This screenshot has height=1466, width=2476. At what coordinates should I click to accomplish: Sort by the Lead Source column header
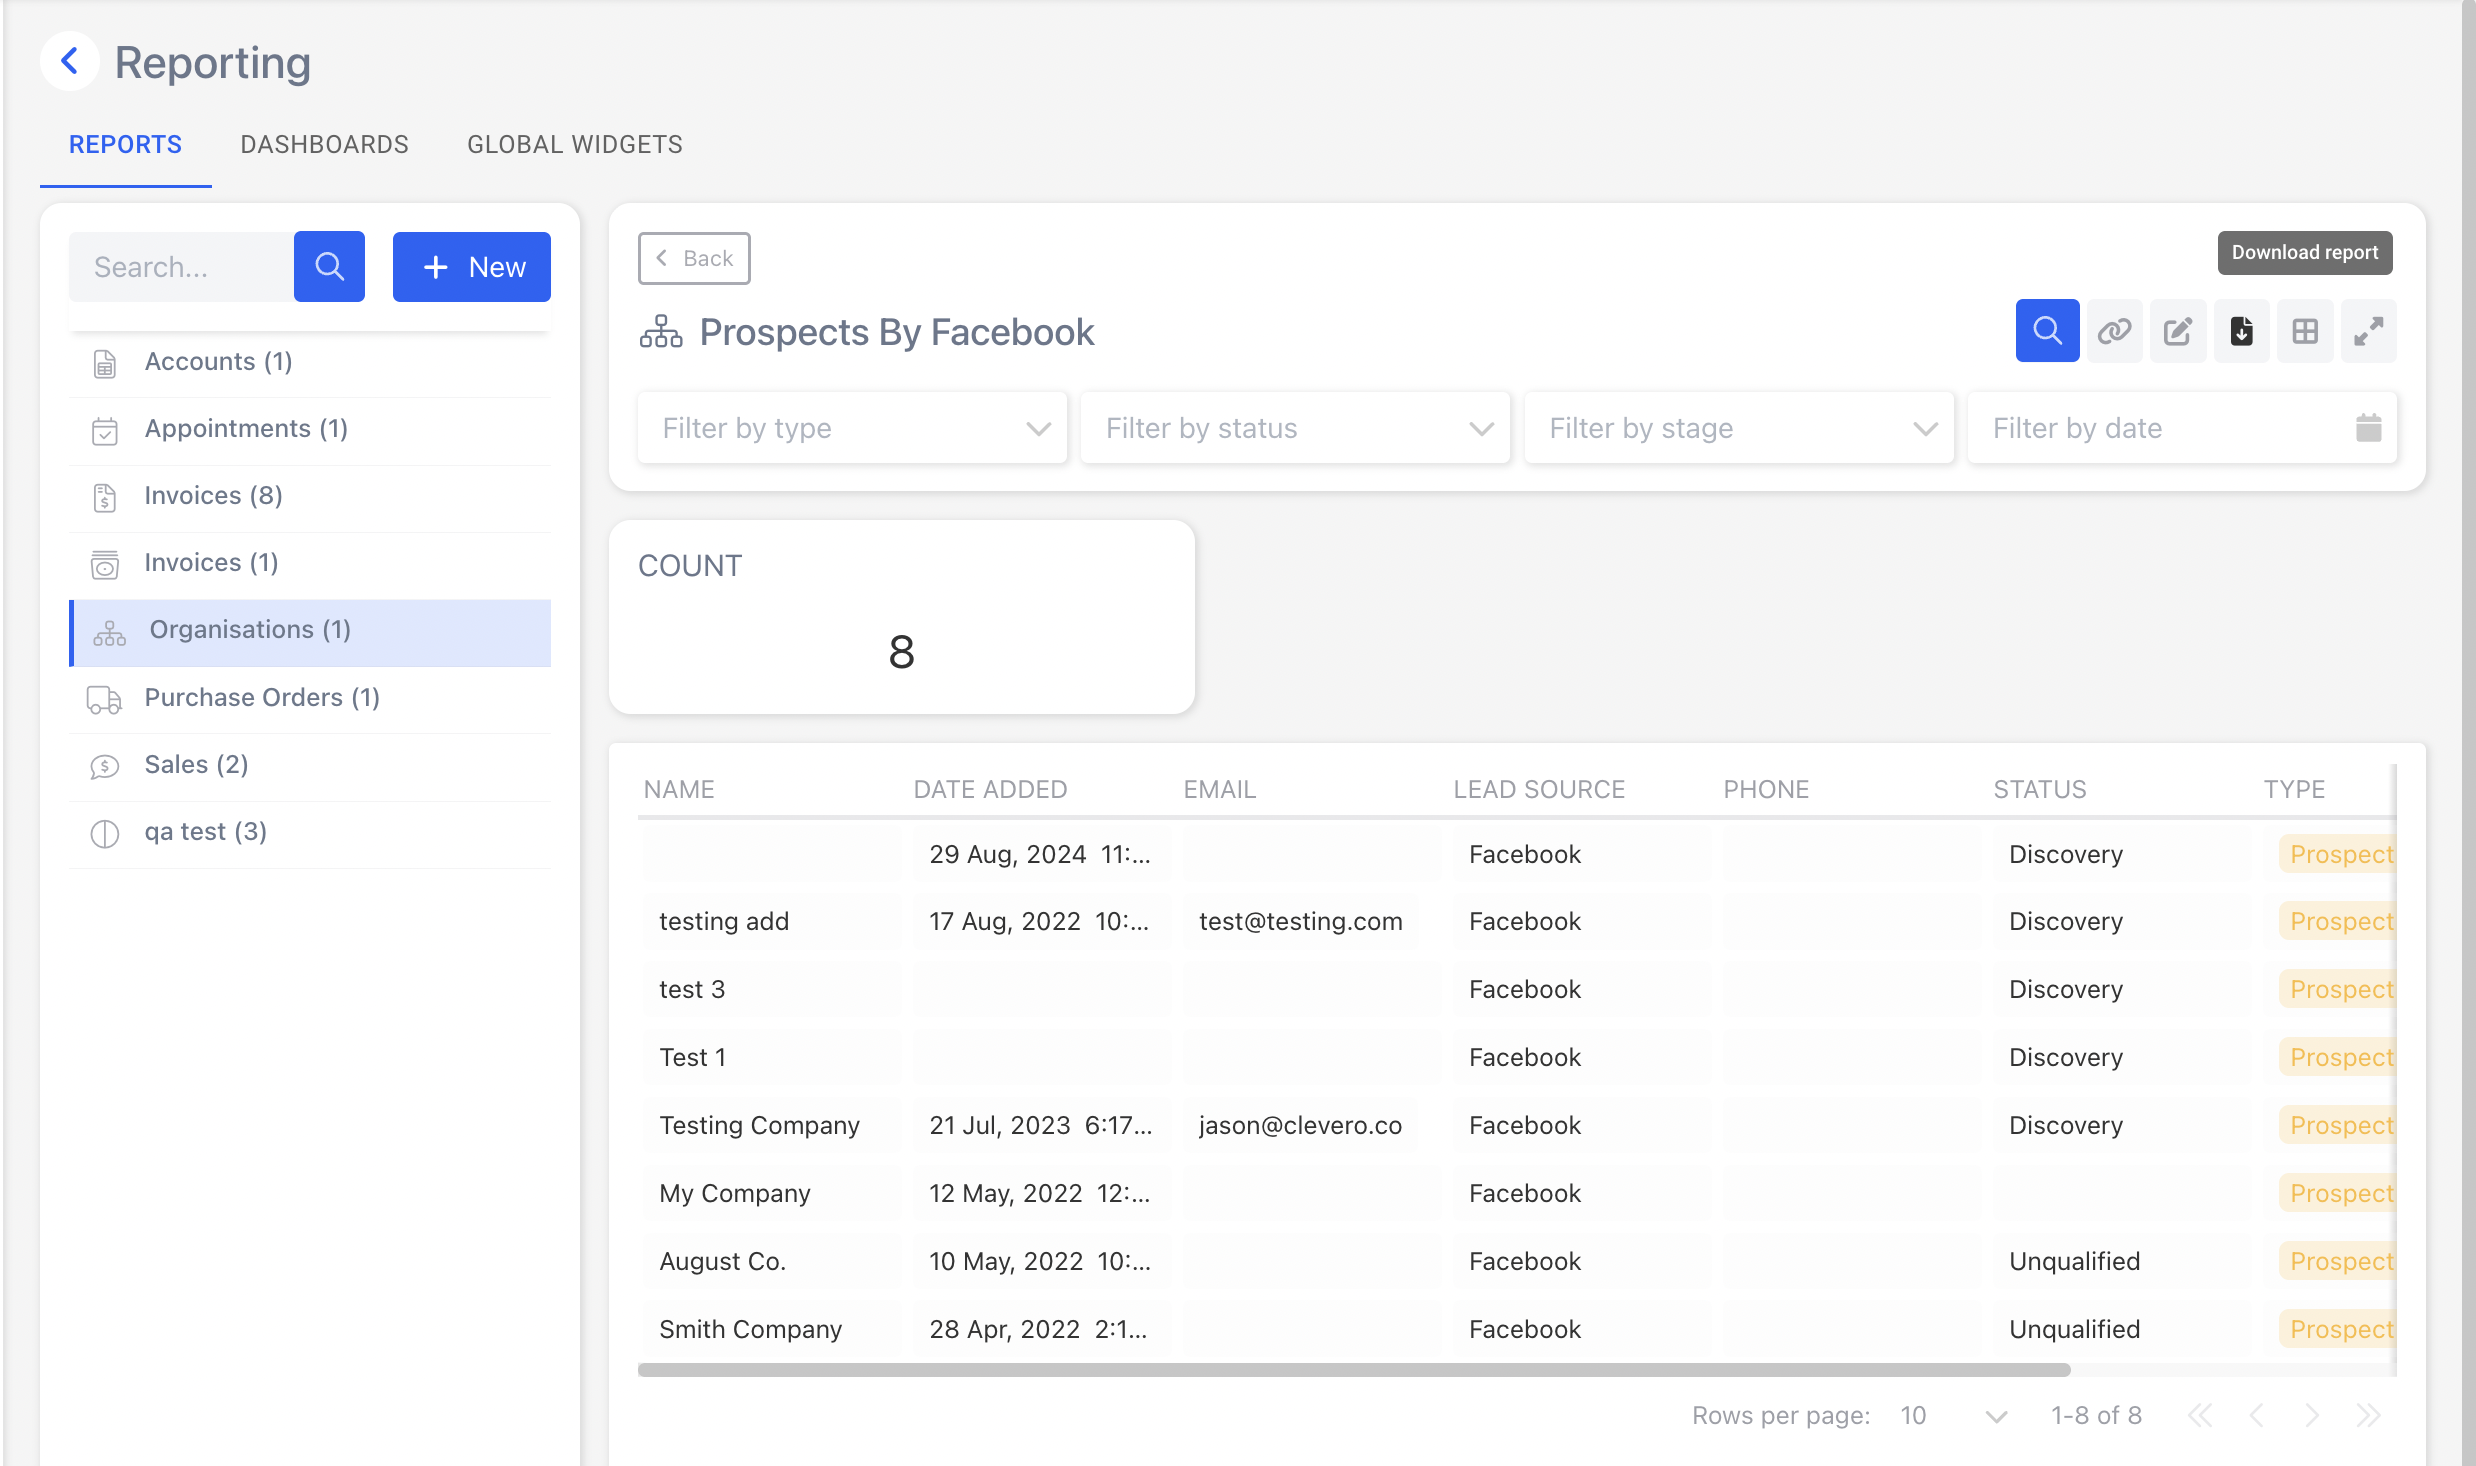[x=1539, y=789]
